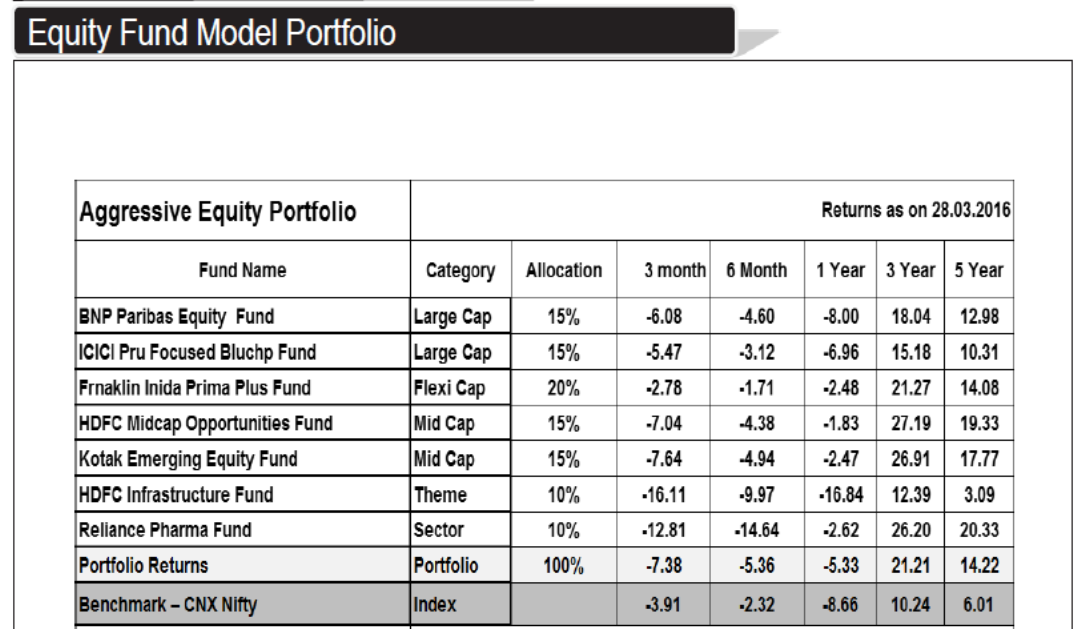Image resolution: width=1085 pixels, height=629 pixels.
Task: Click HDFC Midcap Opportunities Fund name
Action: [x=205, y=423]
